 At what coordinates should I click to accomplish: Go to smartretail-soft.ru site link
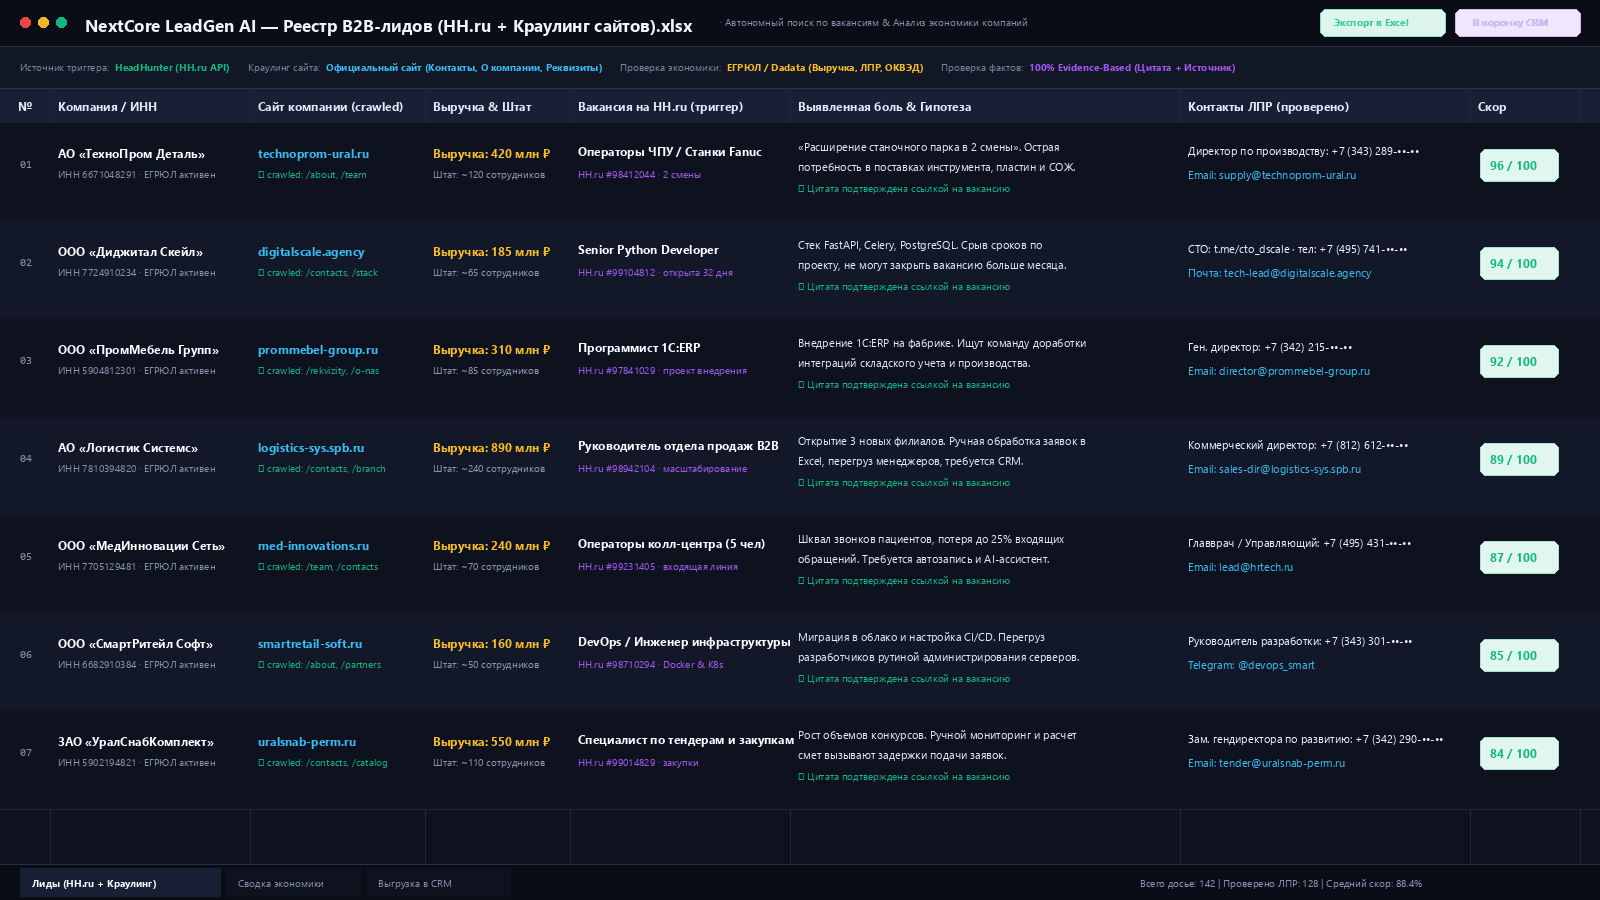tap(310, 644)
